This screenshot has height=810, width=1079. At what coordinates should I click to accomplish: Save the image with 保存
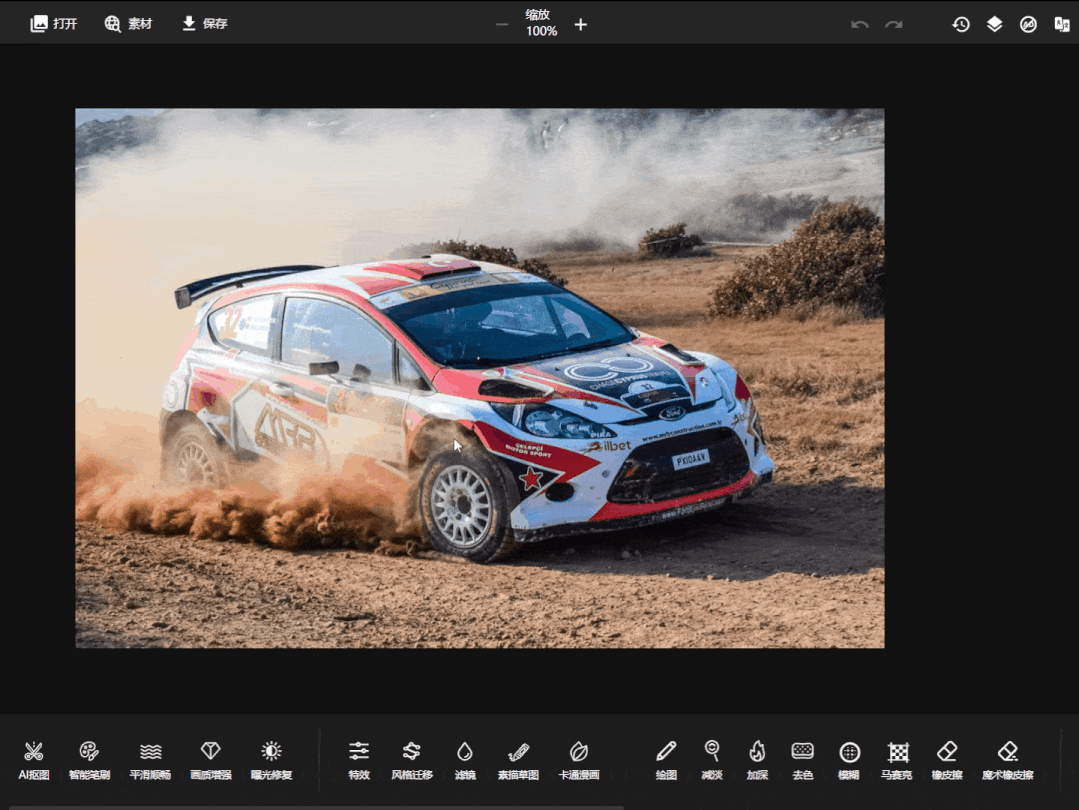204,24
